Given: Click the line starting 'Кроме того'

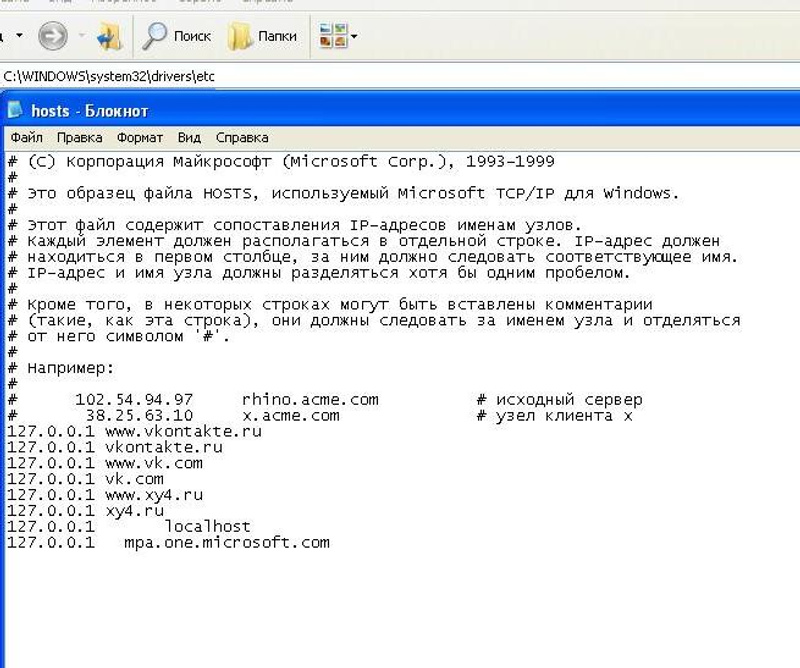Looking at the screenshot, I should pyautogui.click(x=330, y=305).
